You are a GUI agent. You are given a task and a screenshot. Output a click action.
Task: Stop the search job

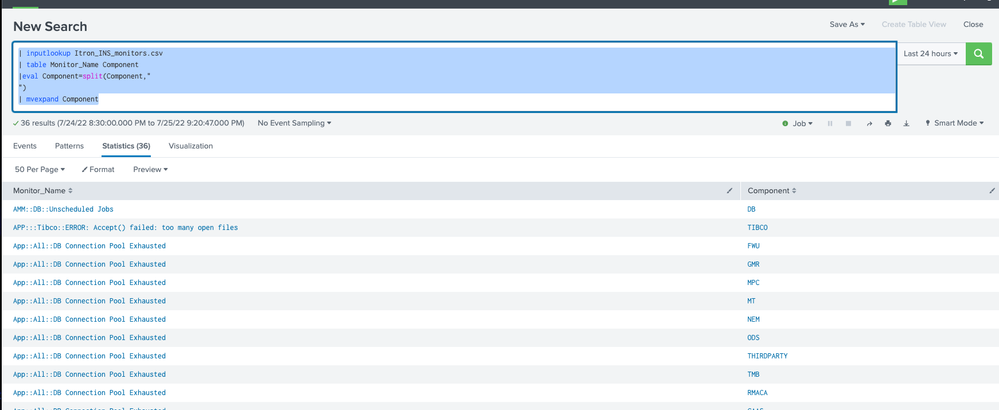click(849, 123)
